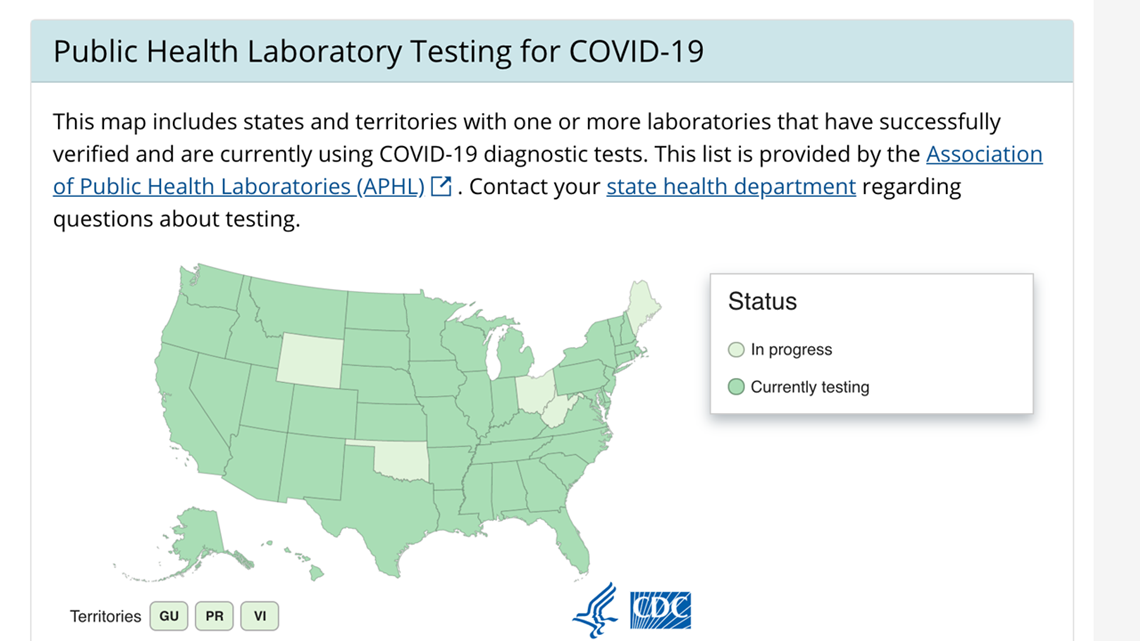Click the CDC logo icon
Image resolution: width=1140 pixels, height=641 pixels.
660,610
